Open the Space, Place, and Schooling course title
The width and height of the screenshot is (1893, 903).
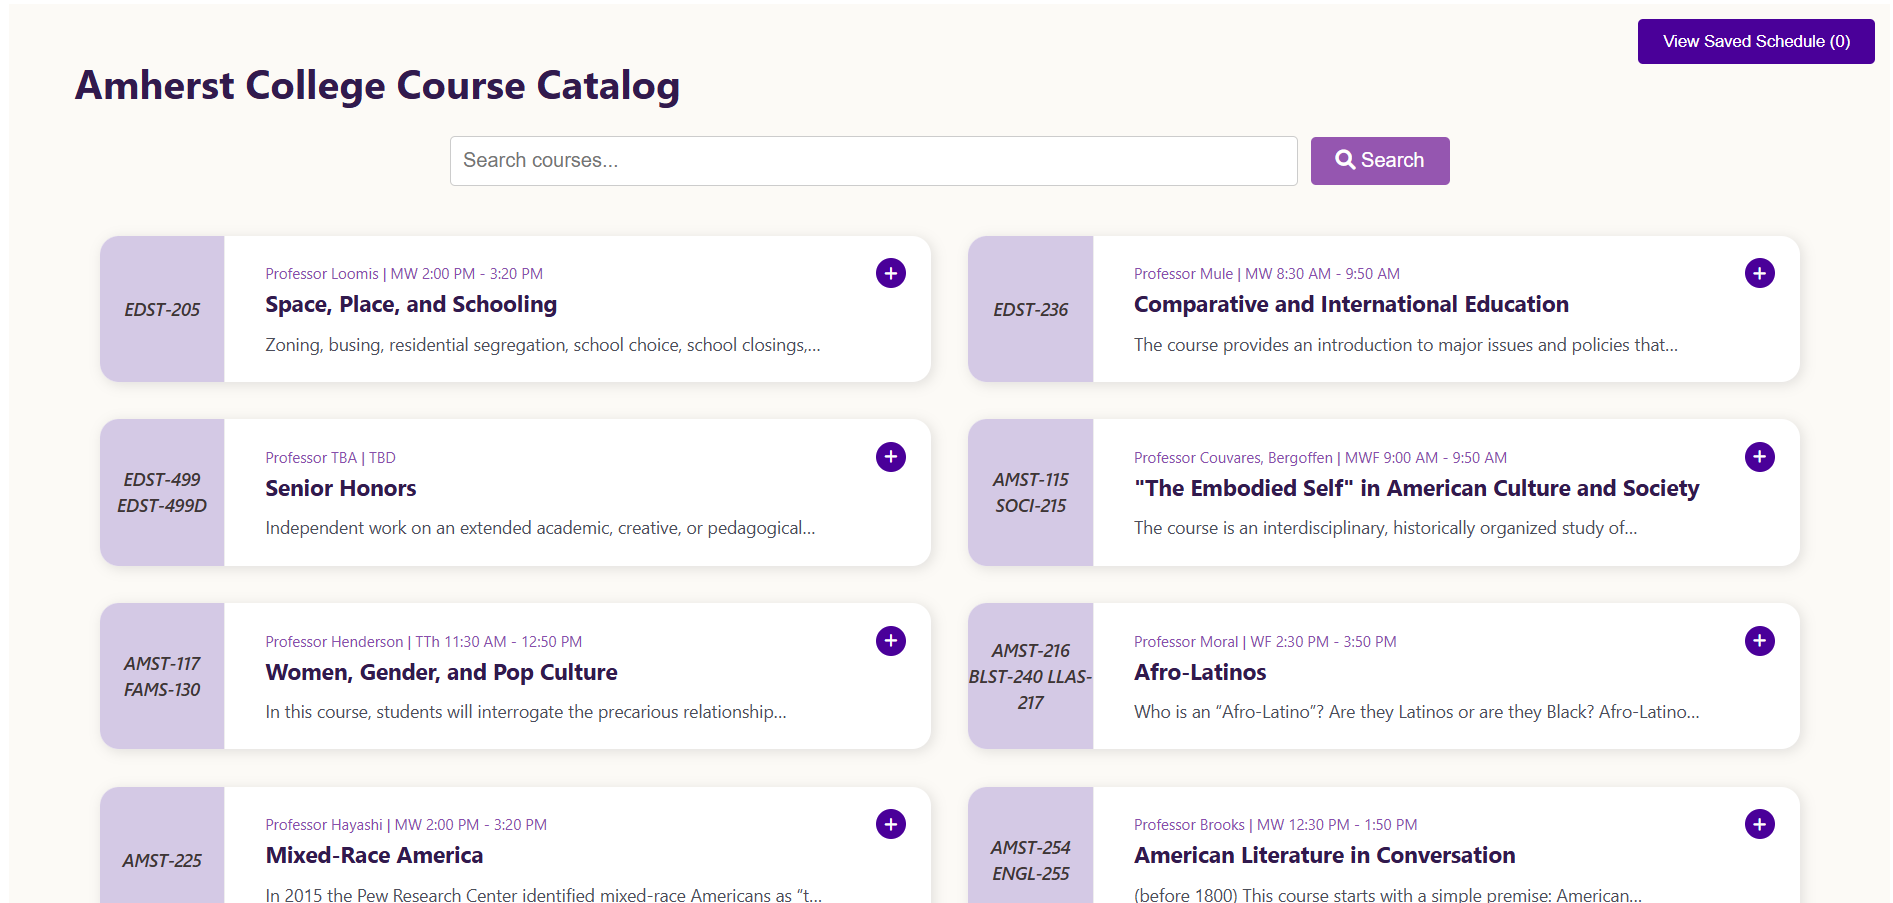click(410, 304)
